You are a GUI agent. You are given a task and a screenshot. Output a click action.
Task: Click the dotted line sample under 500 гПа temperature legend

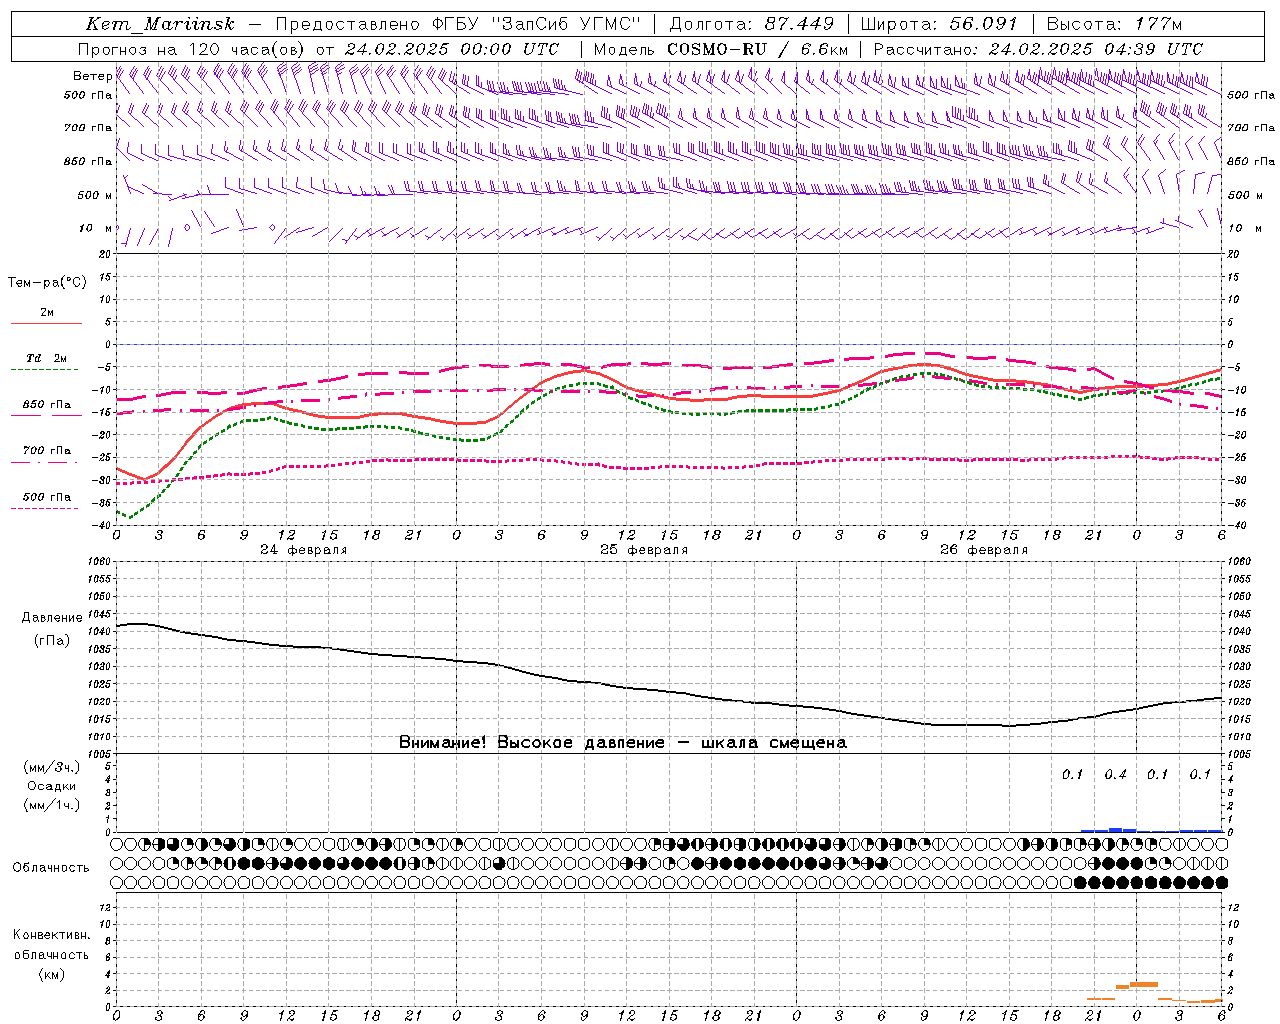44,508
